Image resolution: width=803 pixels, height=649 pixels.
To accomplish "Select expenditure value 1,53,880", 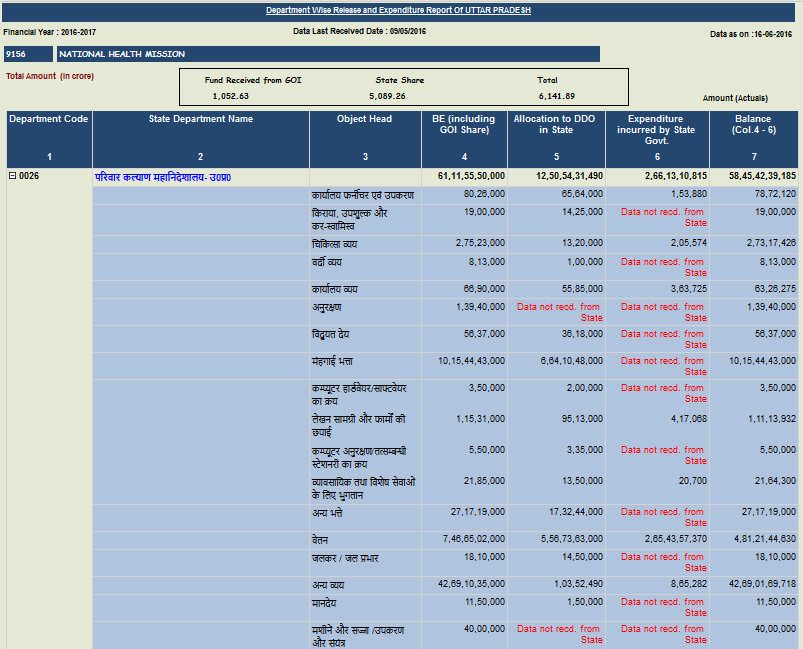I will [689, 194].
